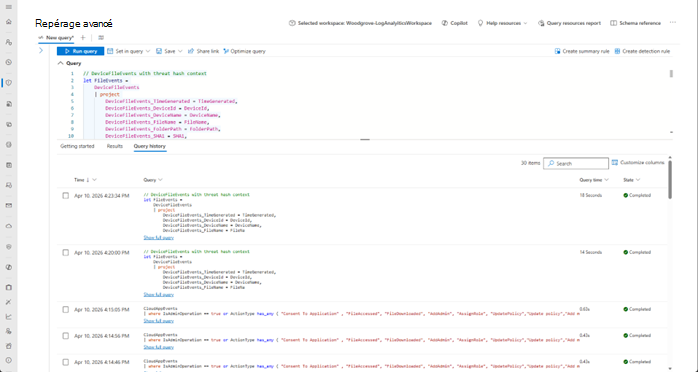Expand Help resources dropdown
This screenshot has width=698, height=372.
point(502,23)
